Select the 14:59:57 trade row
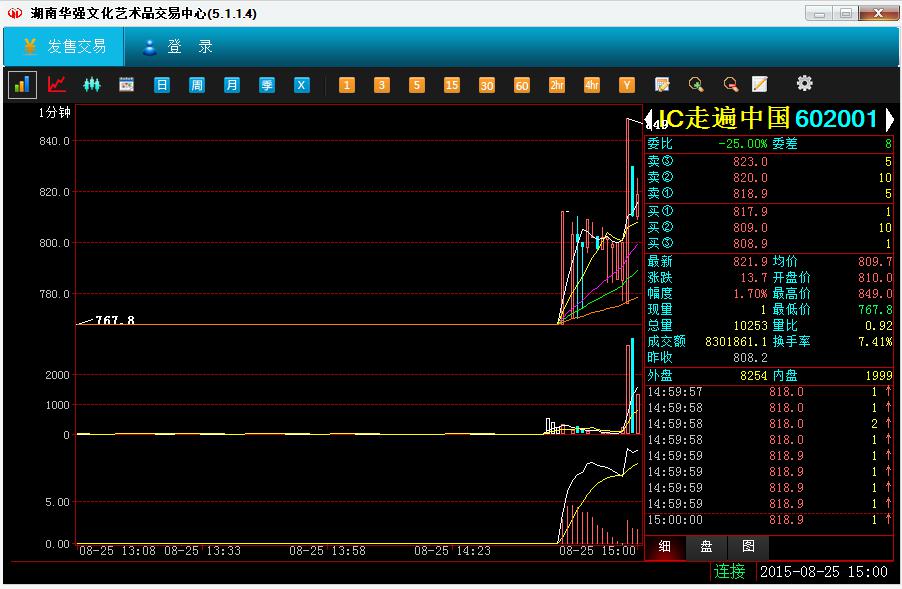This screenshot has width=902, height=589. point(769,392)
